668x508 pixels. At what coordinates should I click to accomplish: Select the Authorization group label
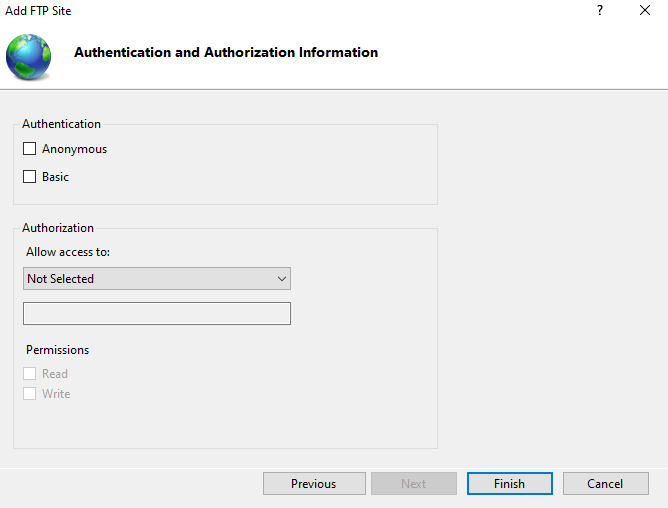click(58, 228)
